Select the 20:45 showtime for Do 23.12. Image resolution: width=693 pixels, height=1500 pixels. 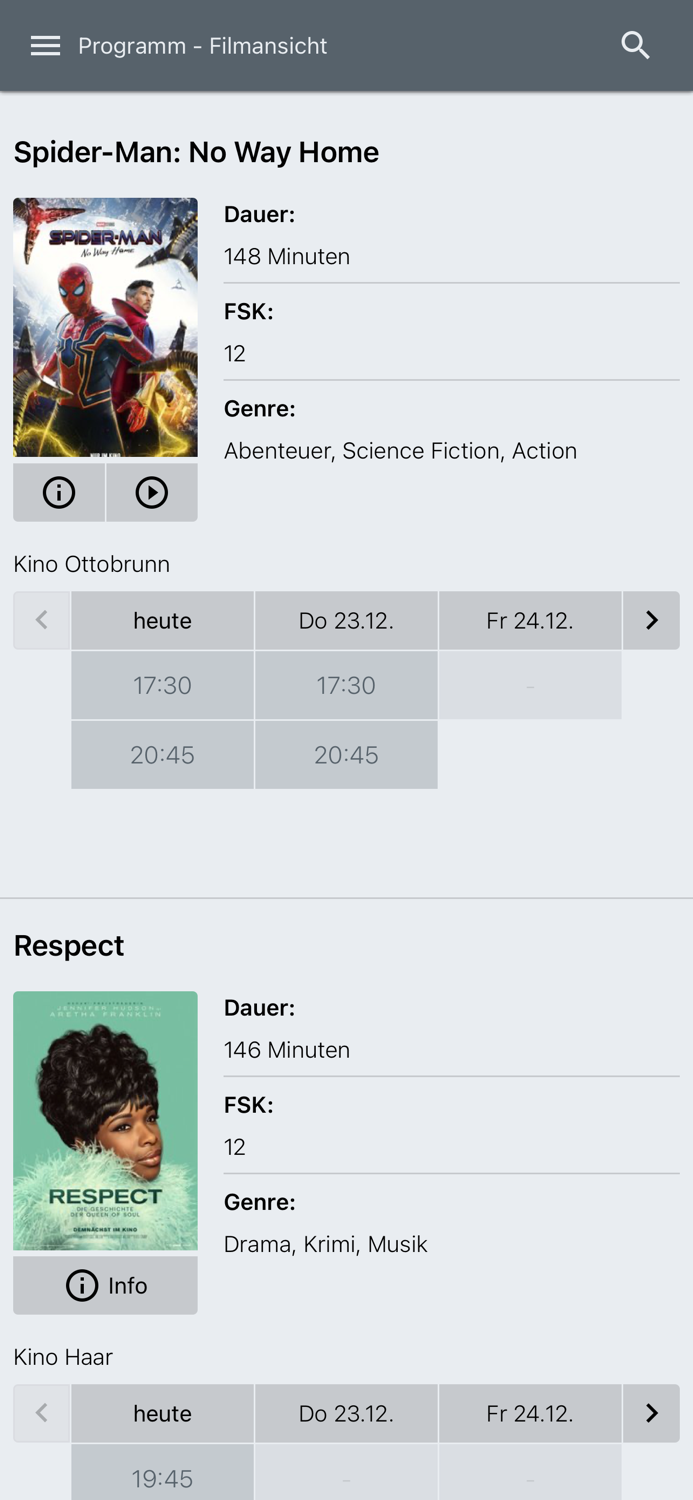(x=346, y=754)
